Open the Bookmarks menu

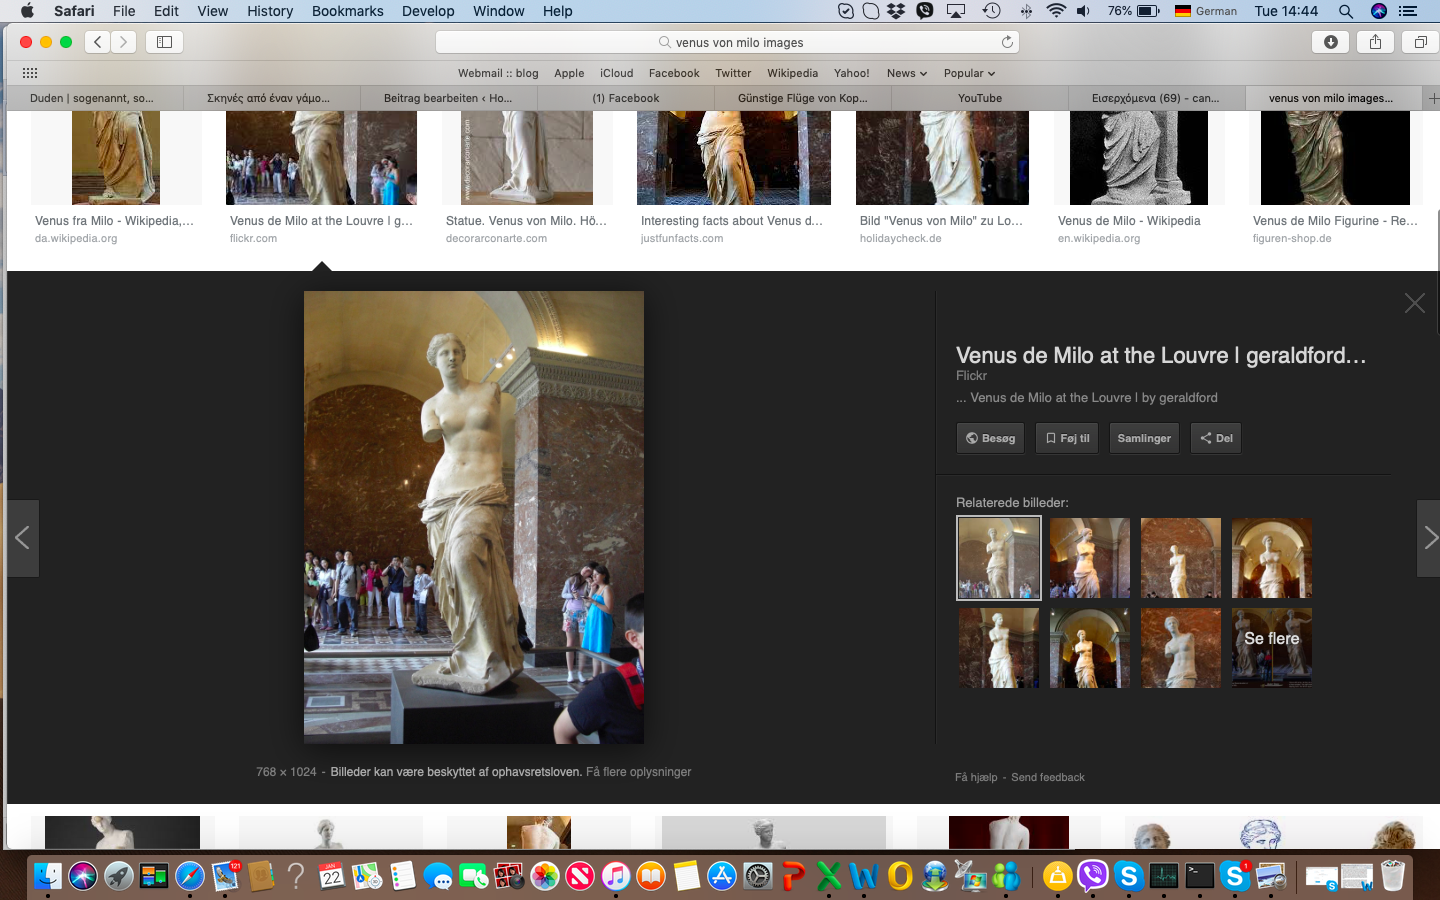click(348, 11)
